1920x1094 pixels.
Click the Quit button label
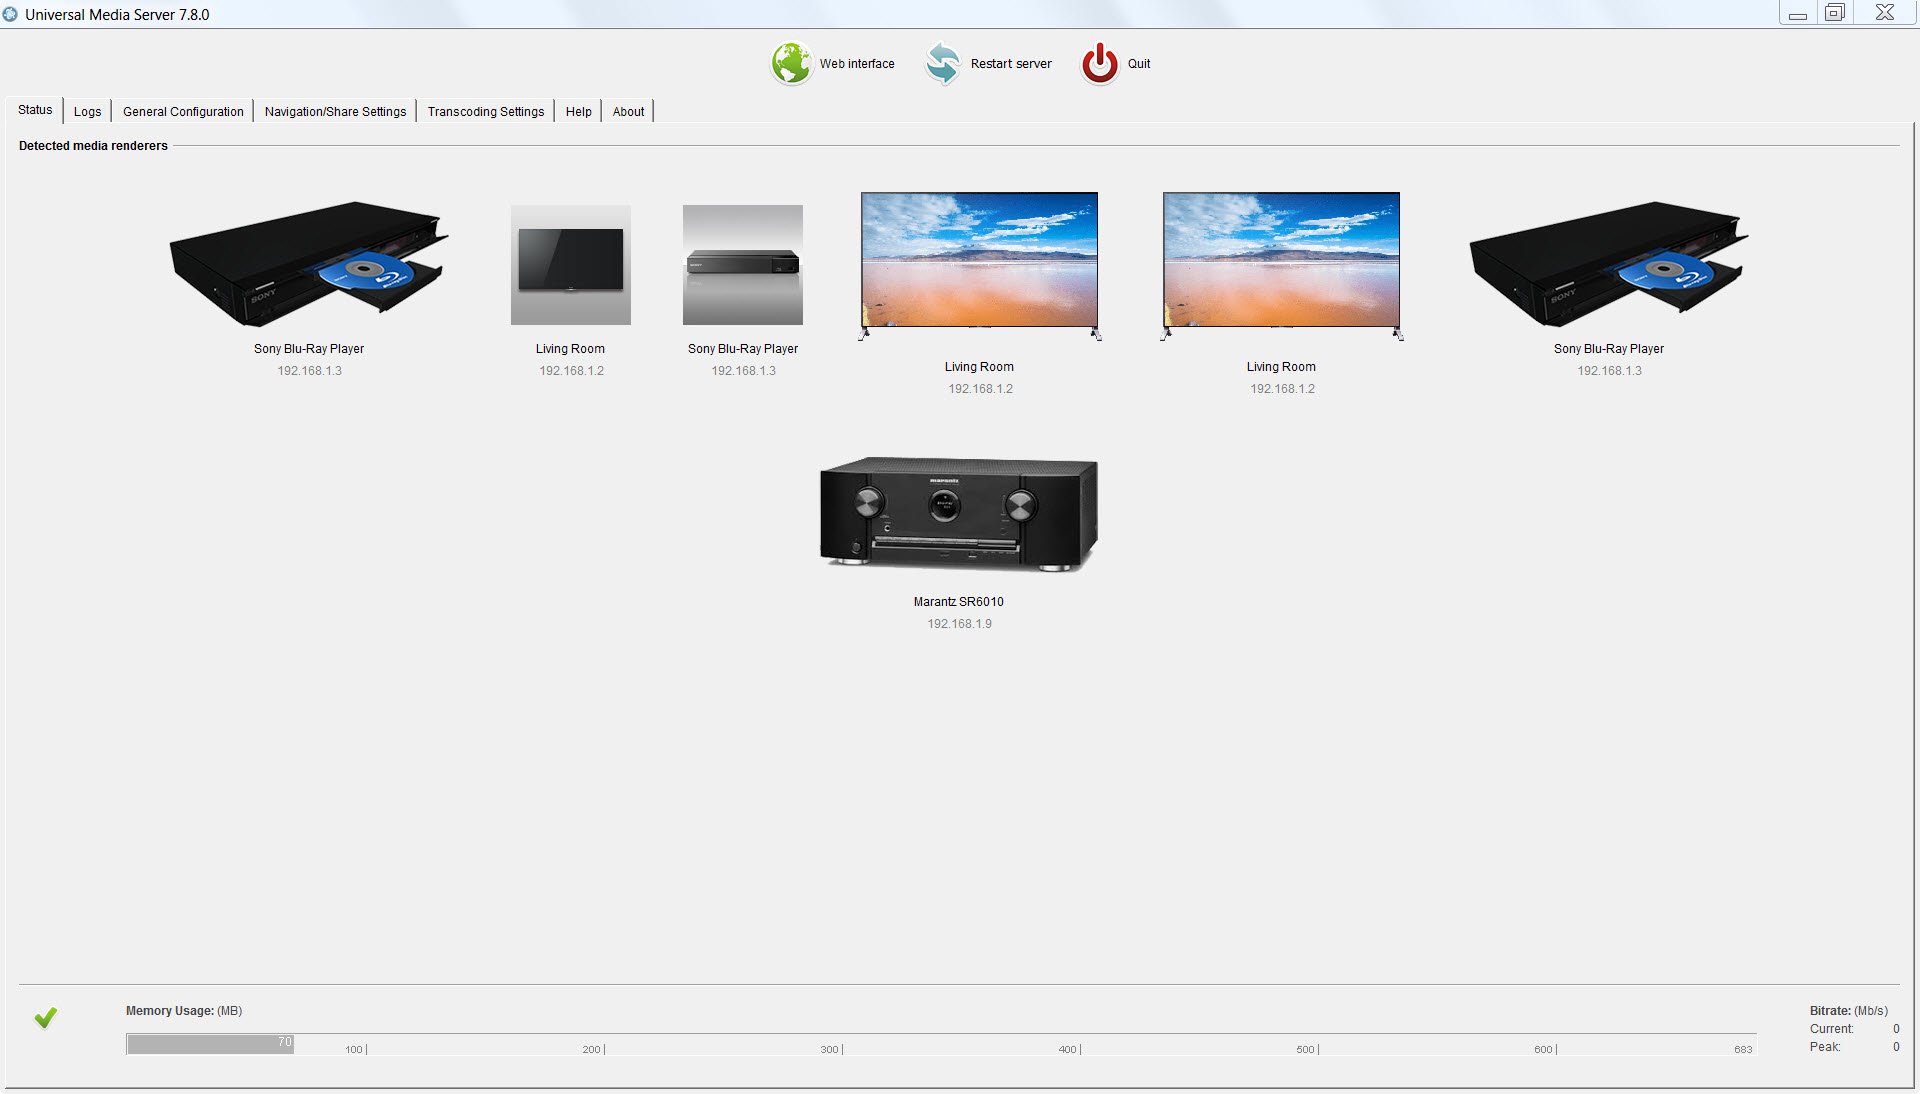(x=1139, y=64)
